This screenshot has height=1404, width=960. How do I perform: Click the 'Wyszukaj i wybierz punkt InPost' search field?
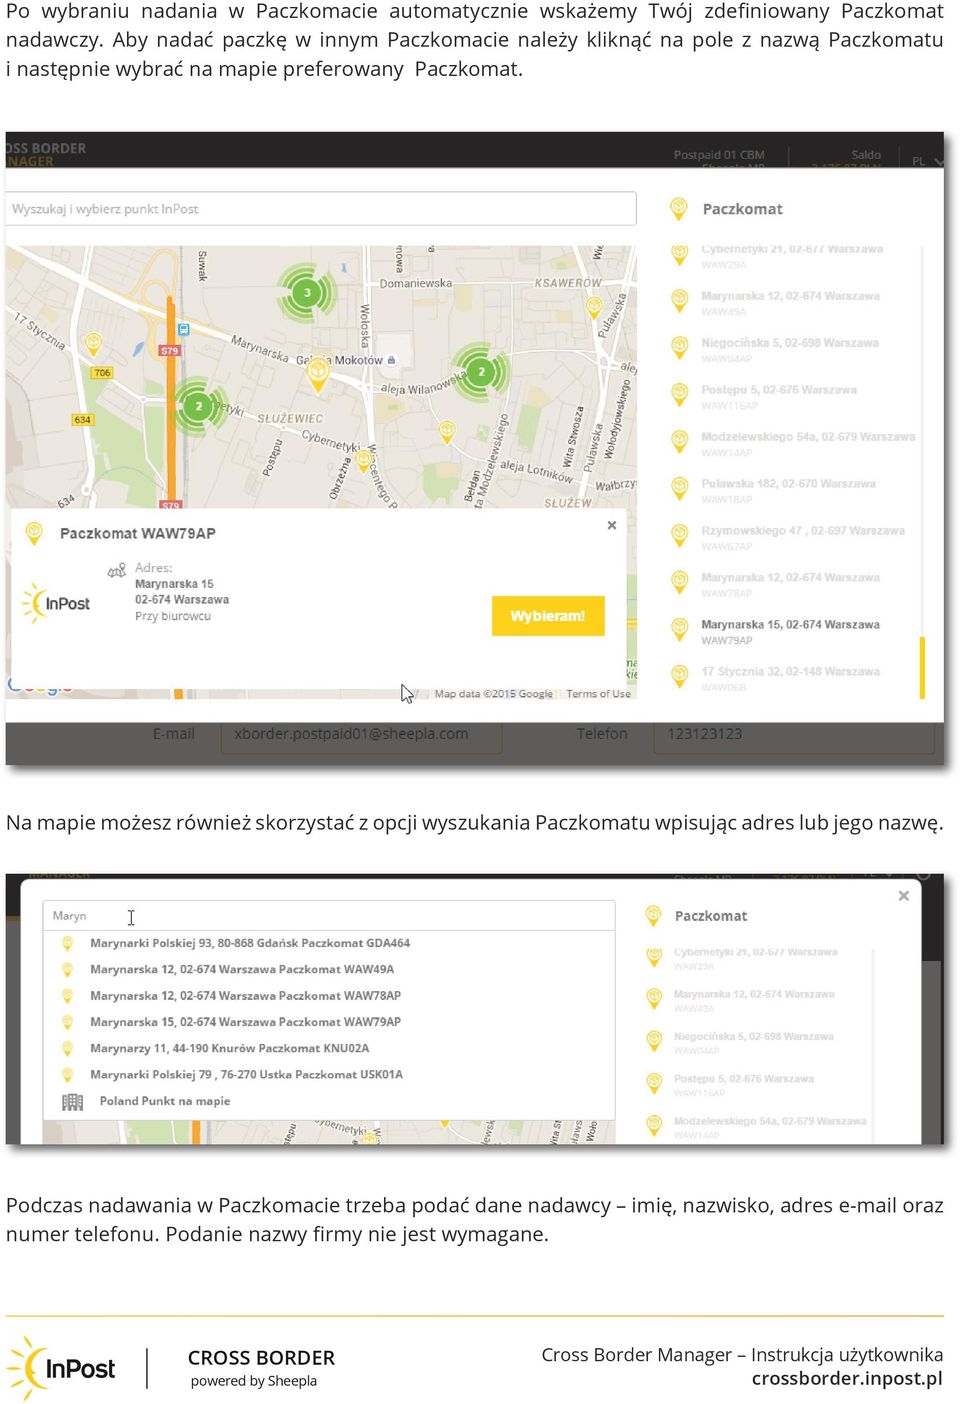tap(321, 209)
